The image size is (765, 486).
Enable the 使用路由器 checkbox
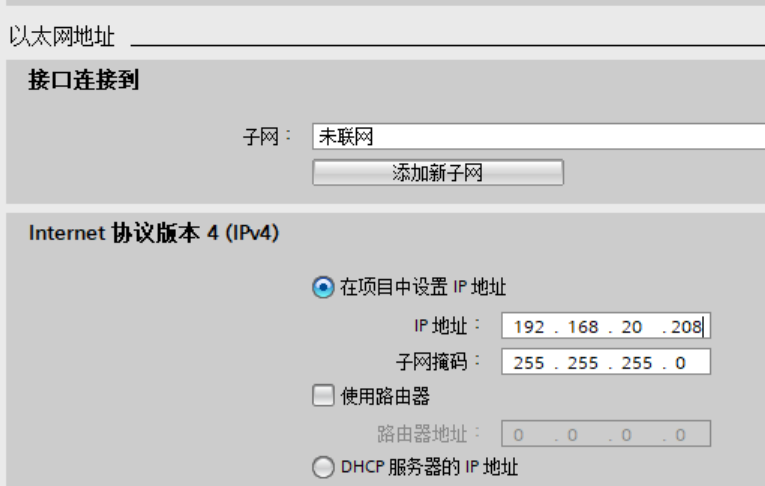[323, 396]
